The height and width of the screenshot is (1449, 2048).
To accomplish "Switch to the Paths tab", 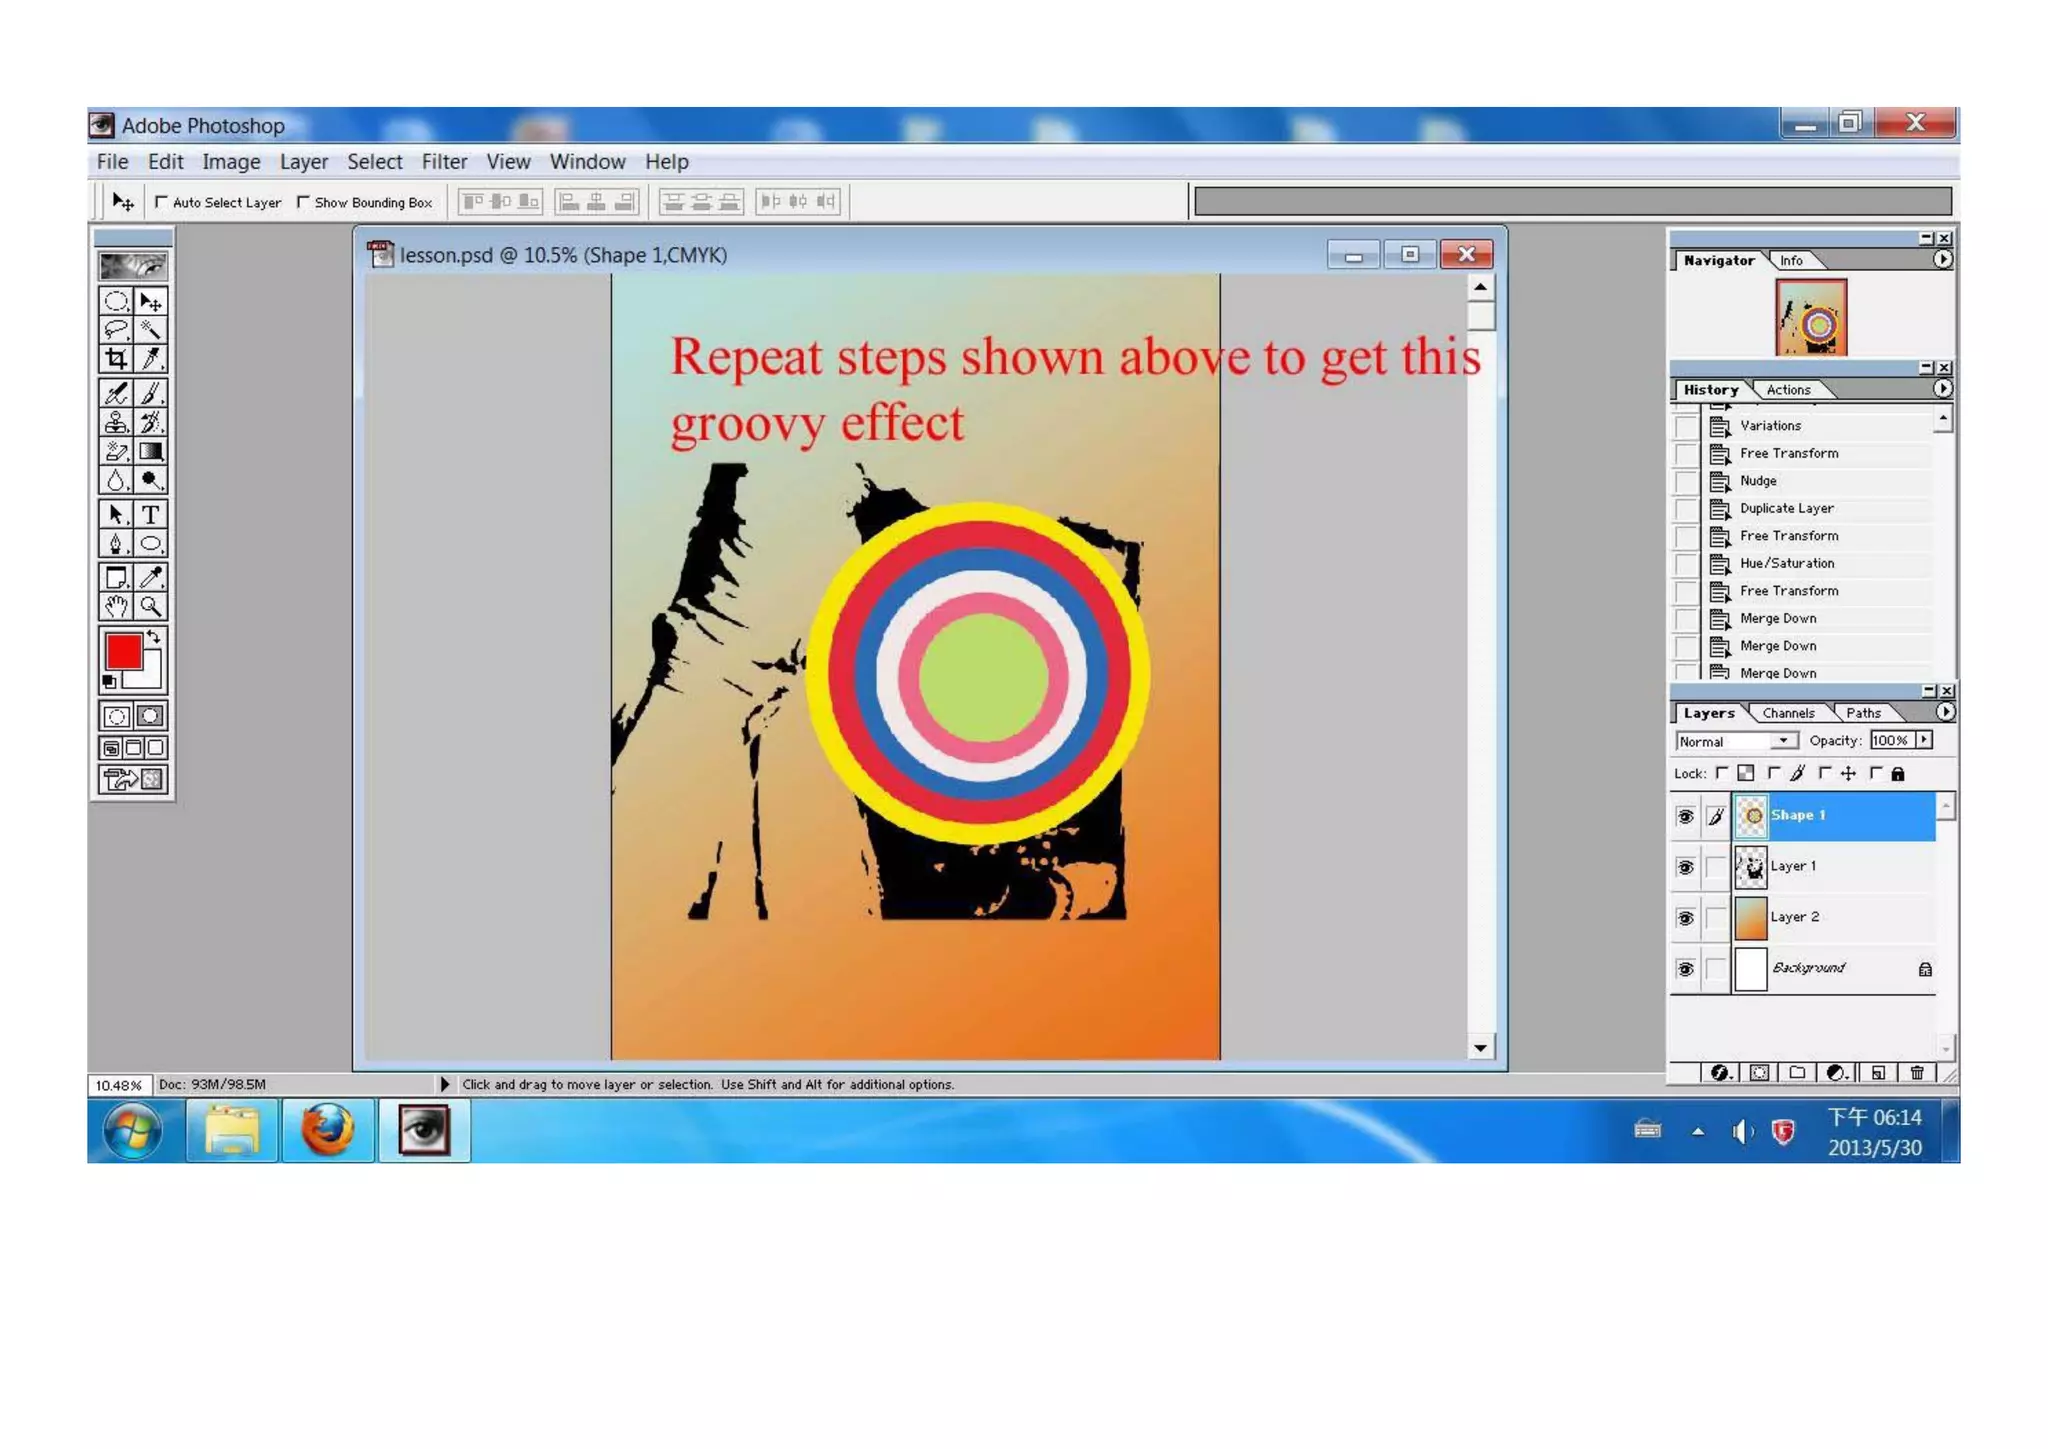I will click(x=1863, y=713).
